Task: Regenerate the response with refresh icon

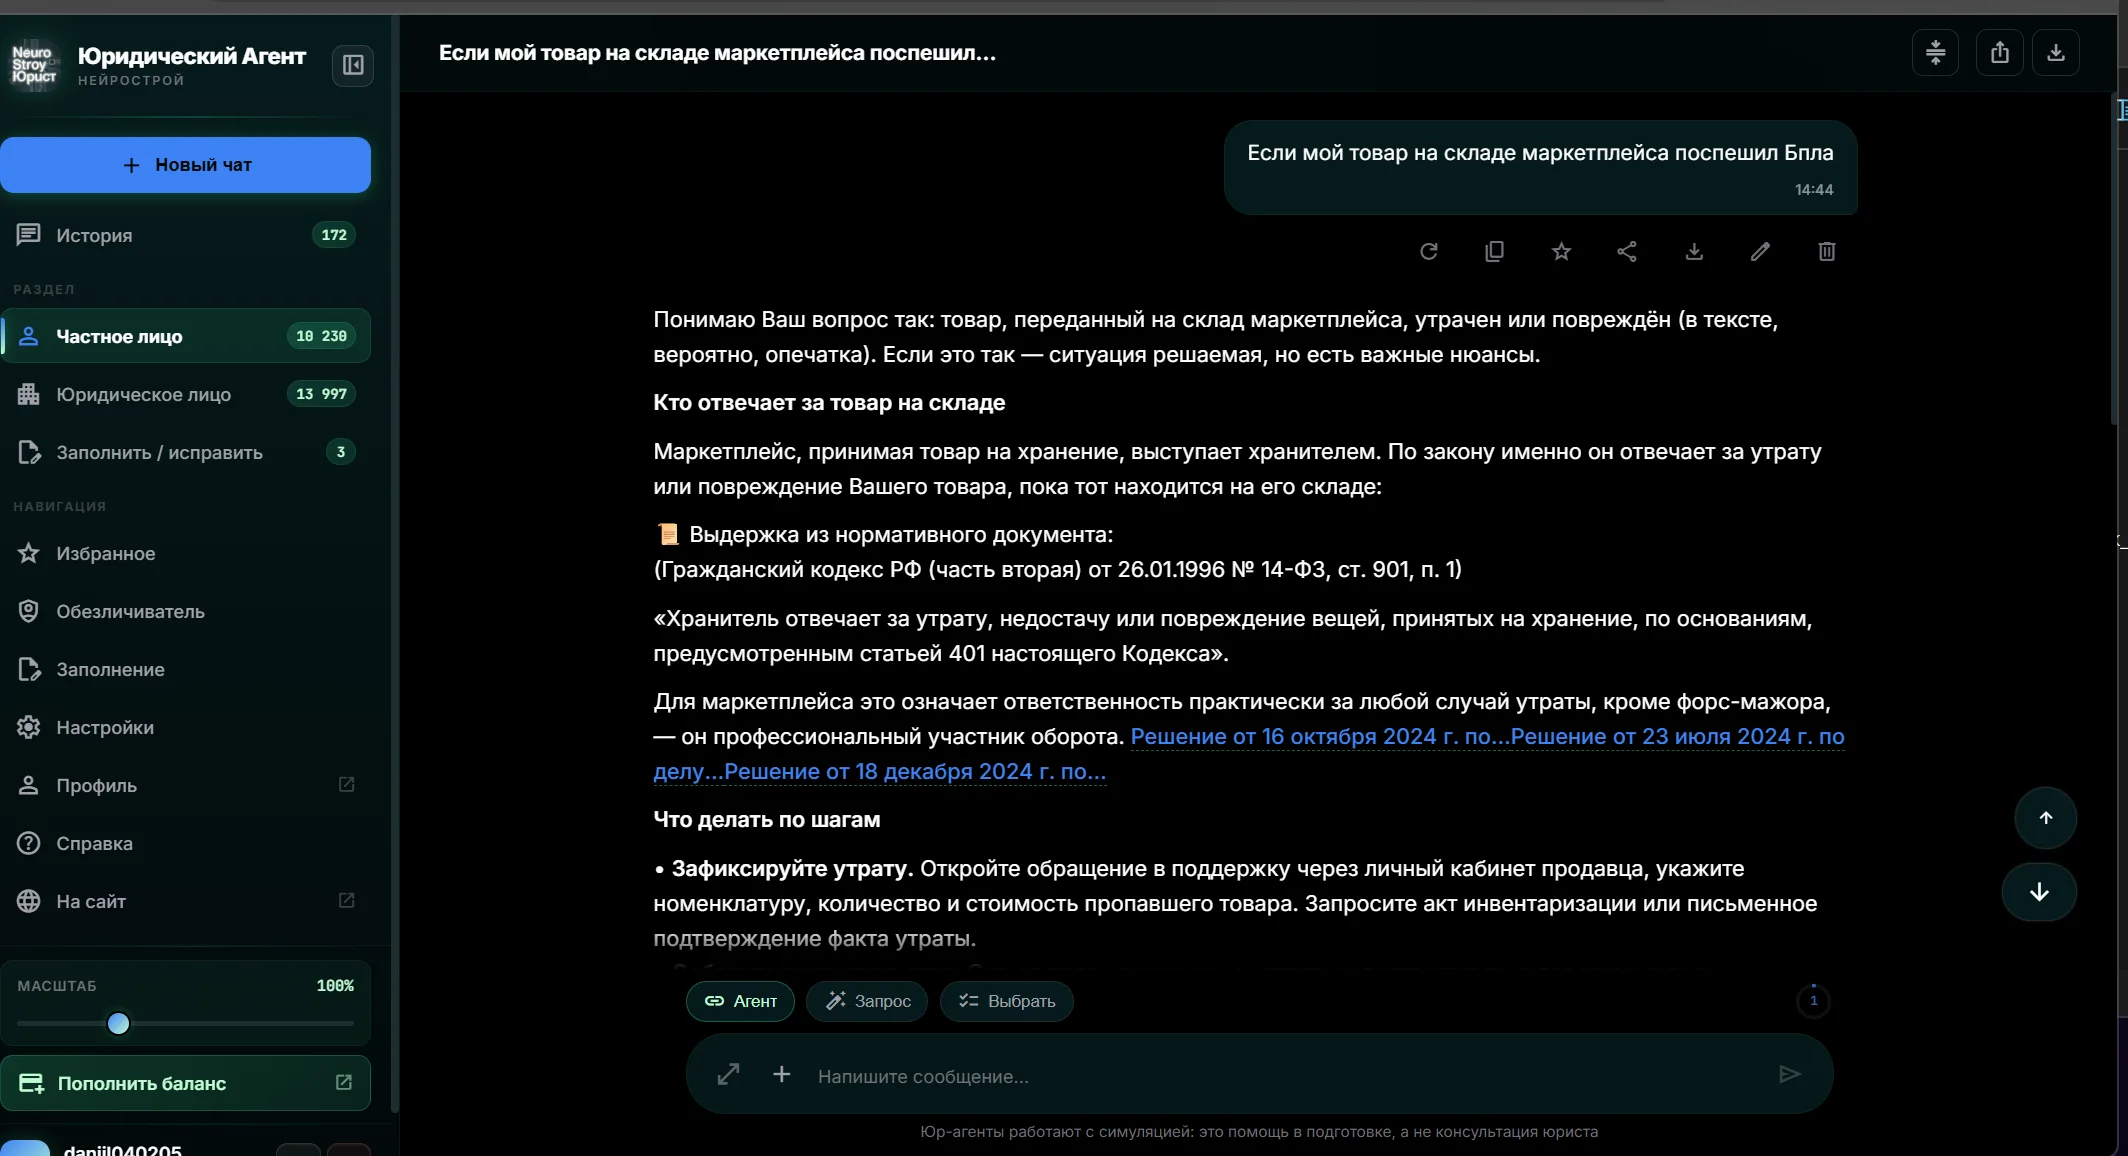Action: pyautogui.click(x=1428, y=251)
